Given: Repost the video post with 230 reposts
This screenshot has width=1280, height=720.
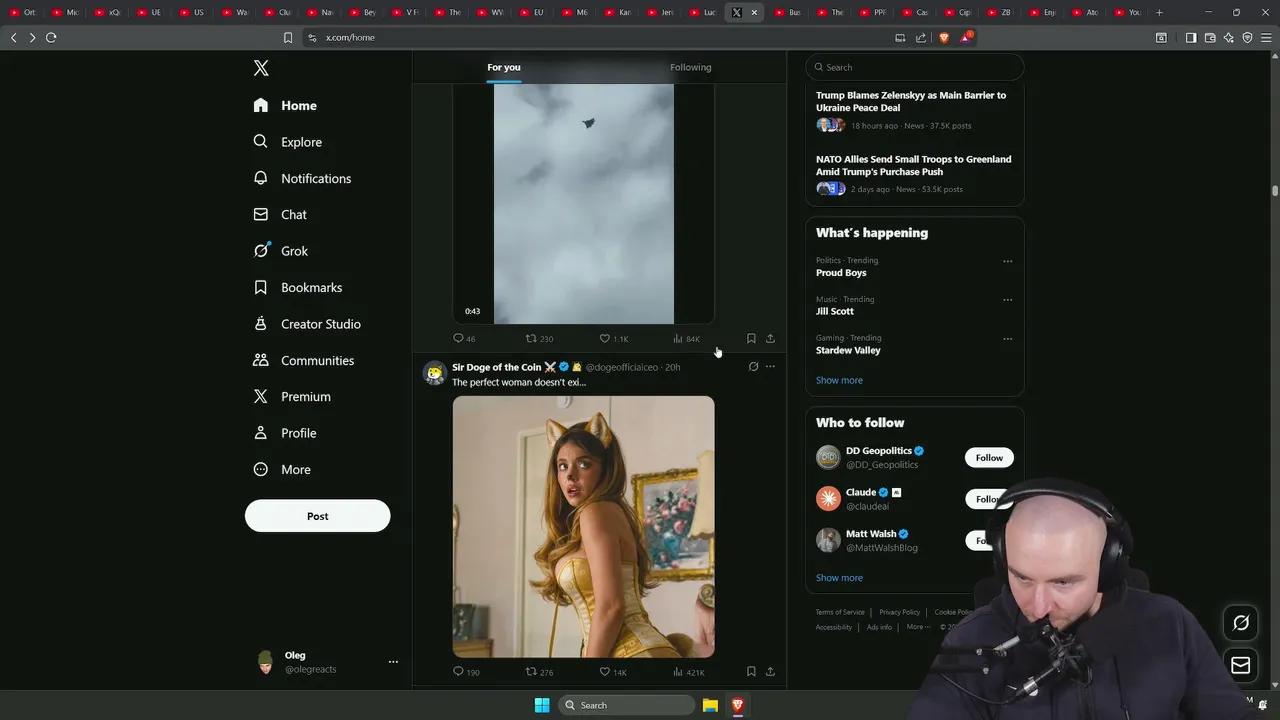Looking at the screenshot, I should pos(539,338).
